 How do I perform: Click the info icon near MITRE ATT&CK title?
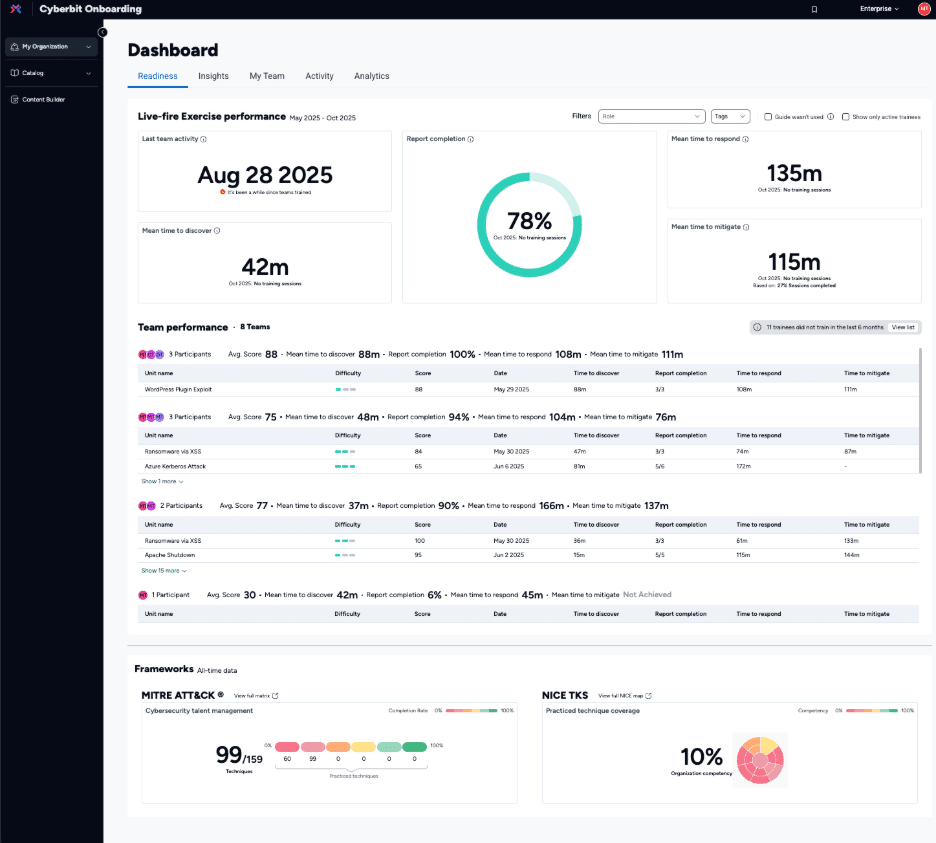[x=219, y=696]
